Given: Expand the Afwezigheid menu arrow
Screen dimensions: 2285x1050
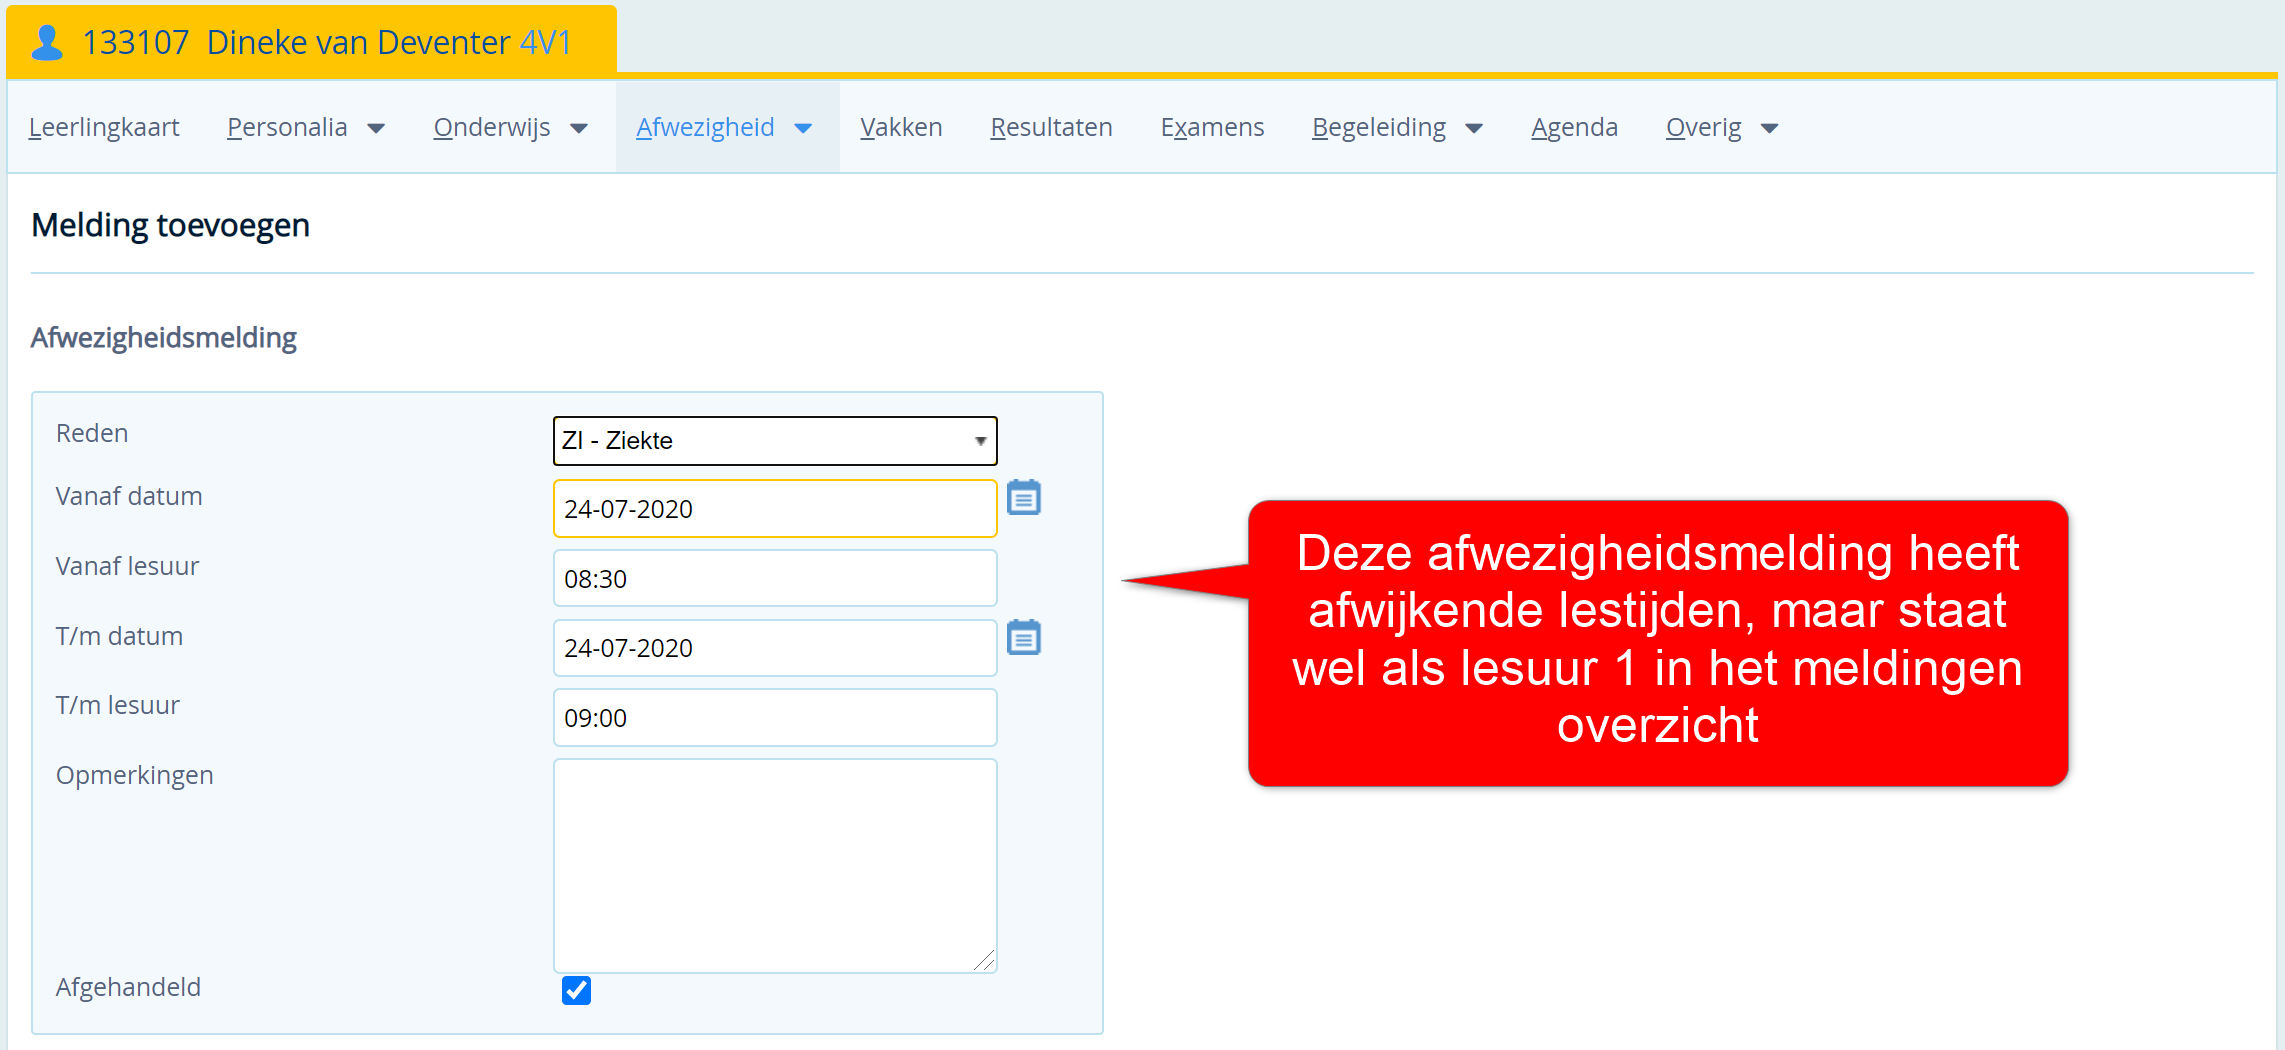Looking at the screenshot, I should point(803,129).
